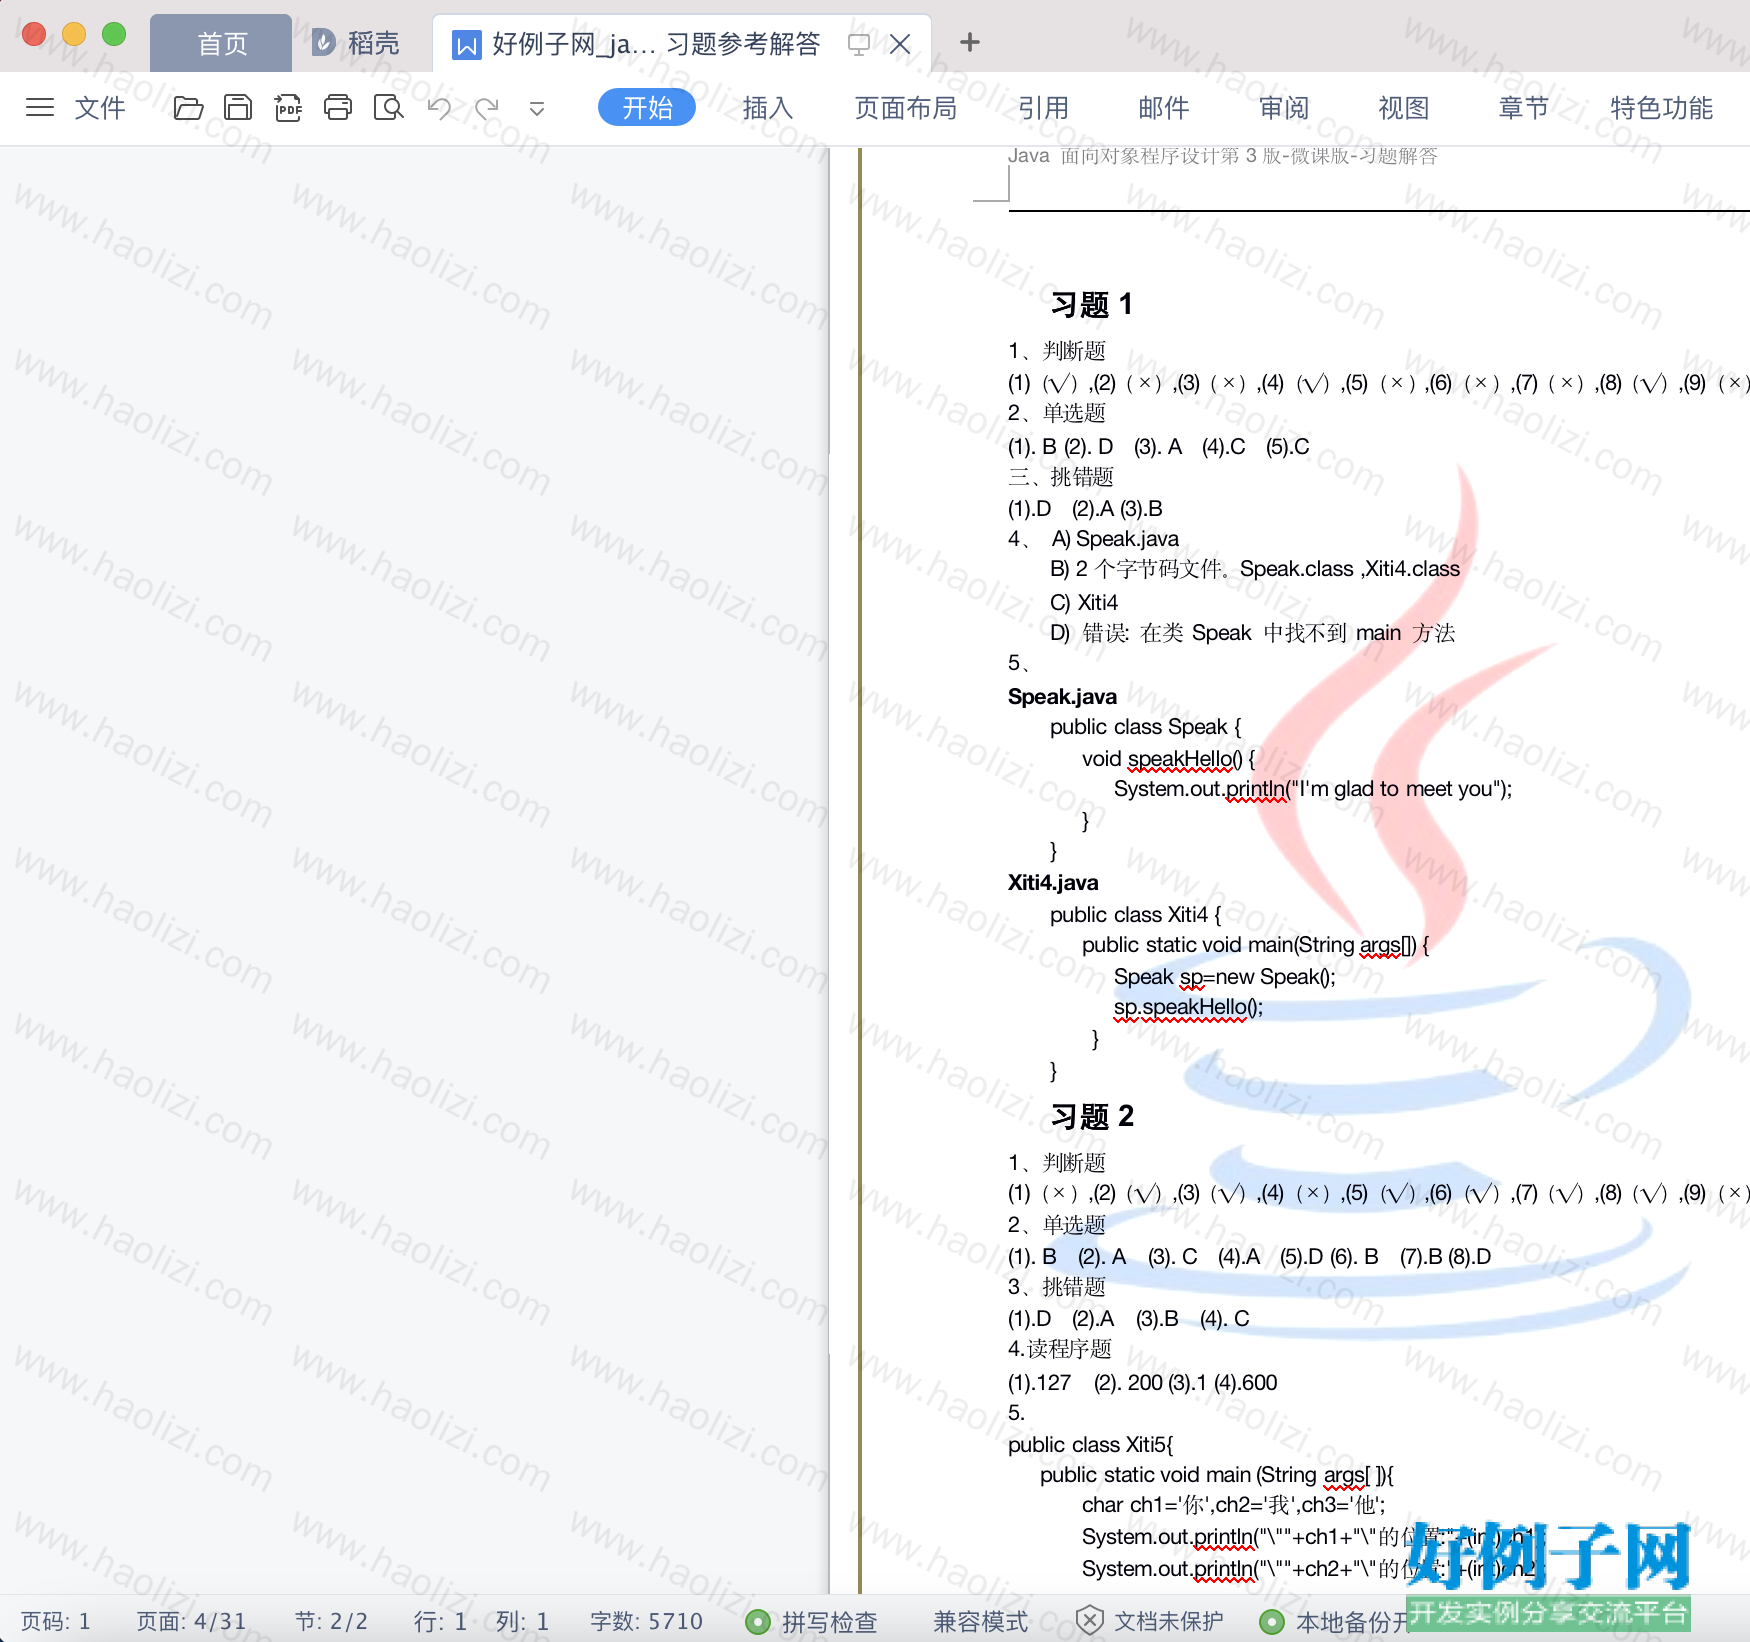Click the document icon on the active tab

click(466, 44)
